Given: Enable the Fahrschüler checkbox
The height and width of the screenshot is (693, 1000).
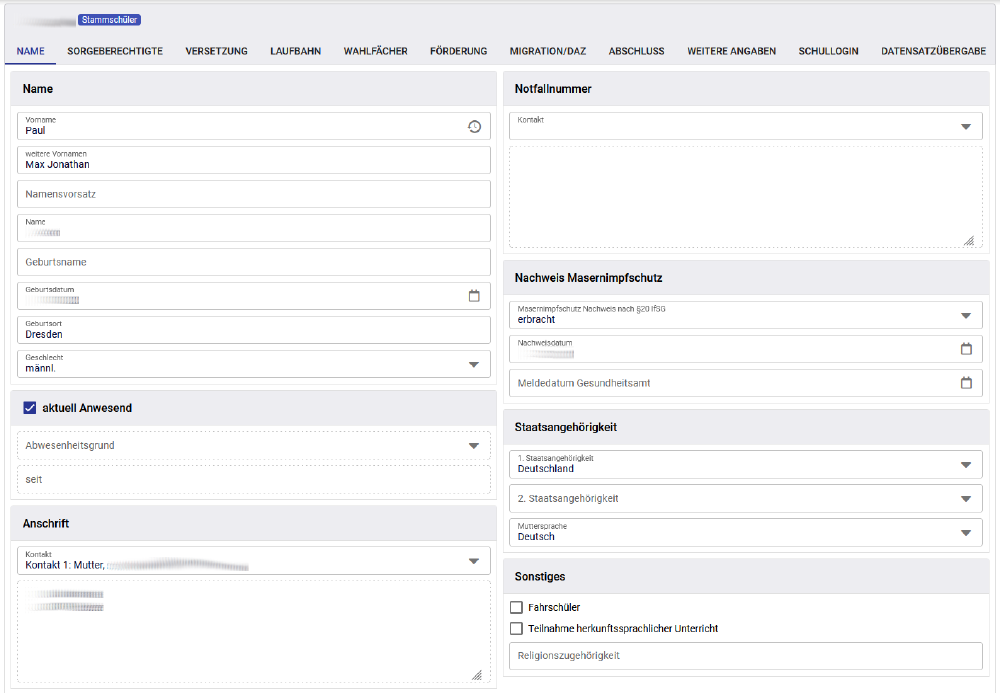Looking at the screenshot, I should click(516, 607).
